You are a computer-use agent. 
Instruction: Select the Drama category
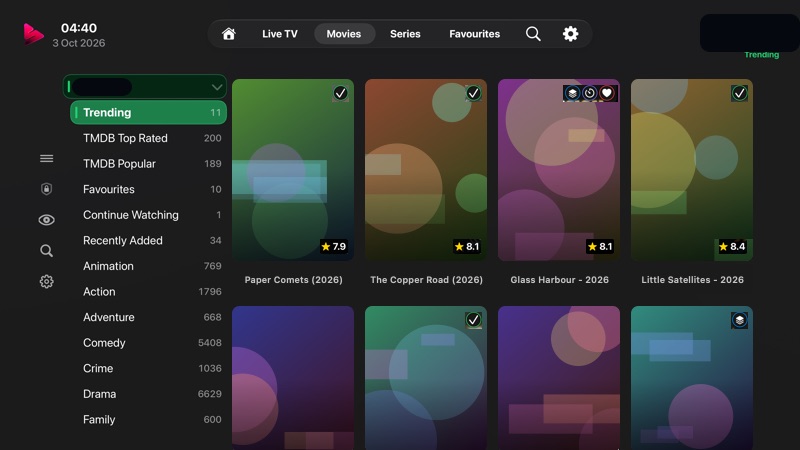coord(148,394)
